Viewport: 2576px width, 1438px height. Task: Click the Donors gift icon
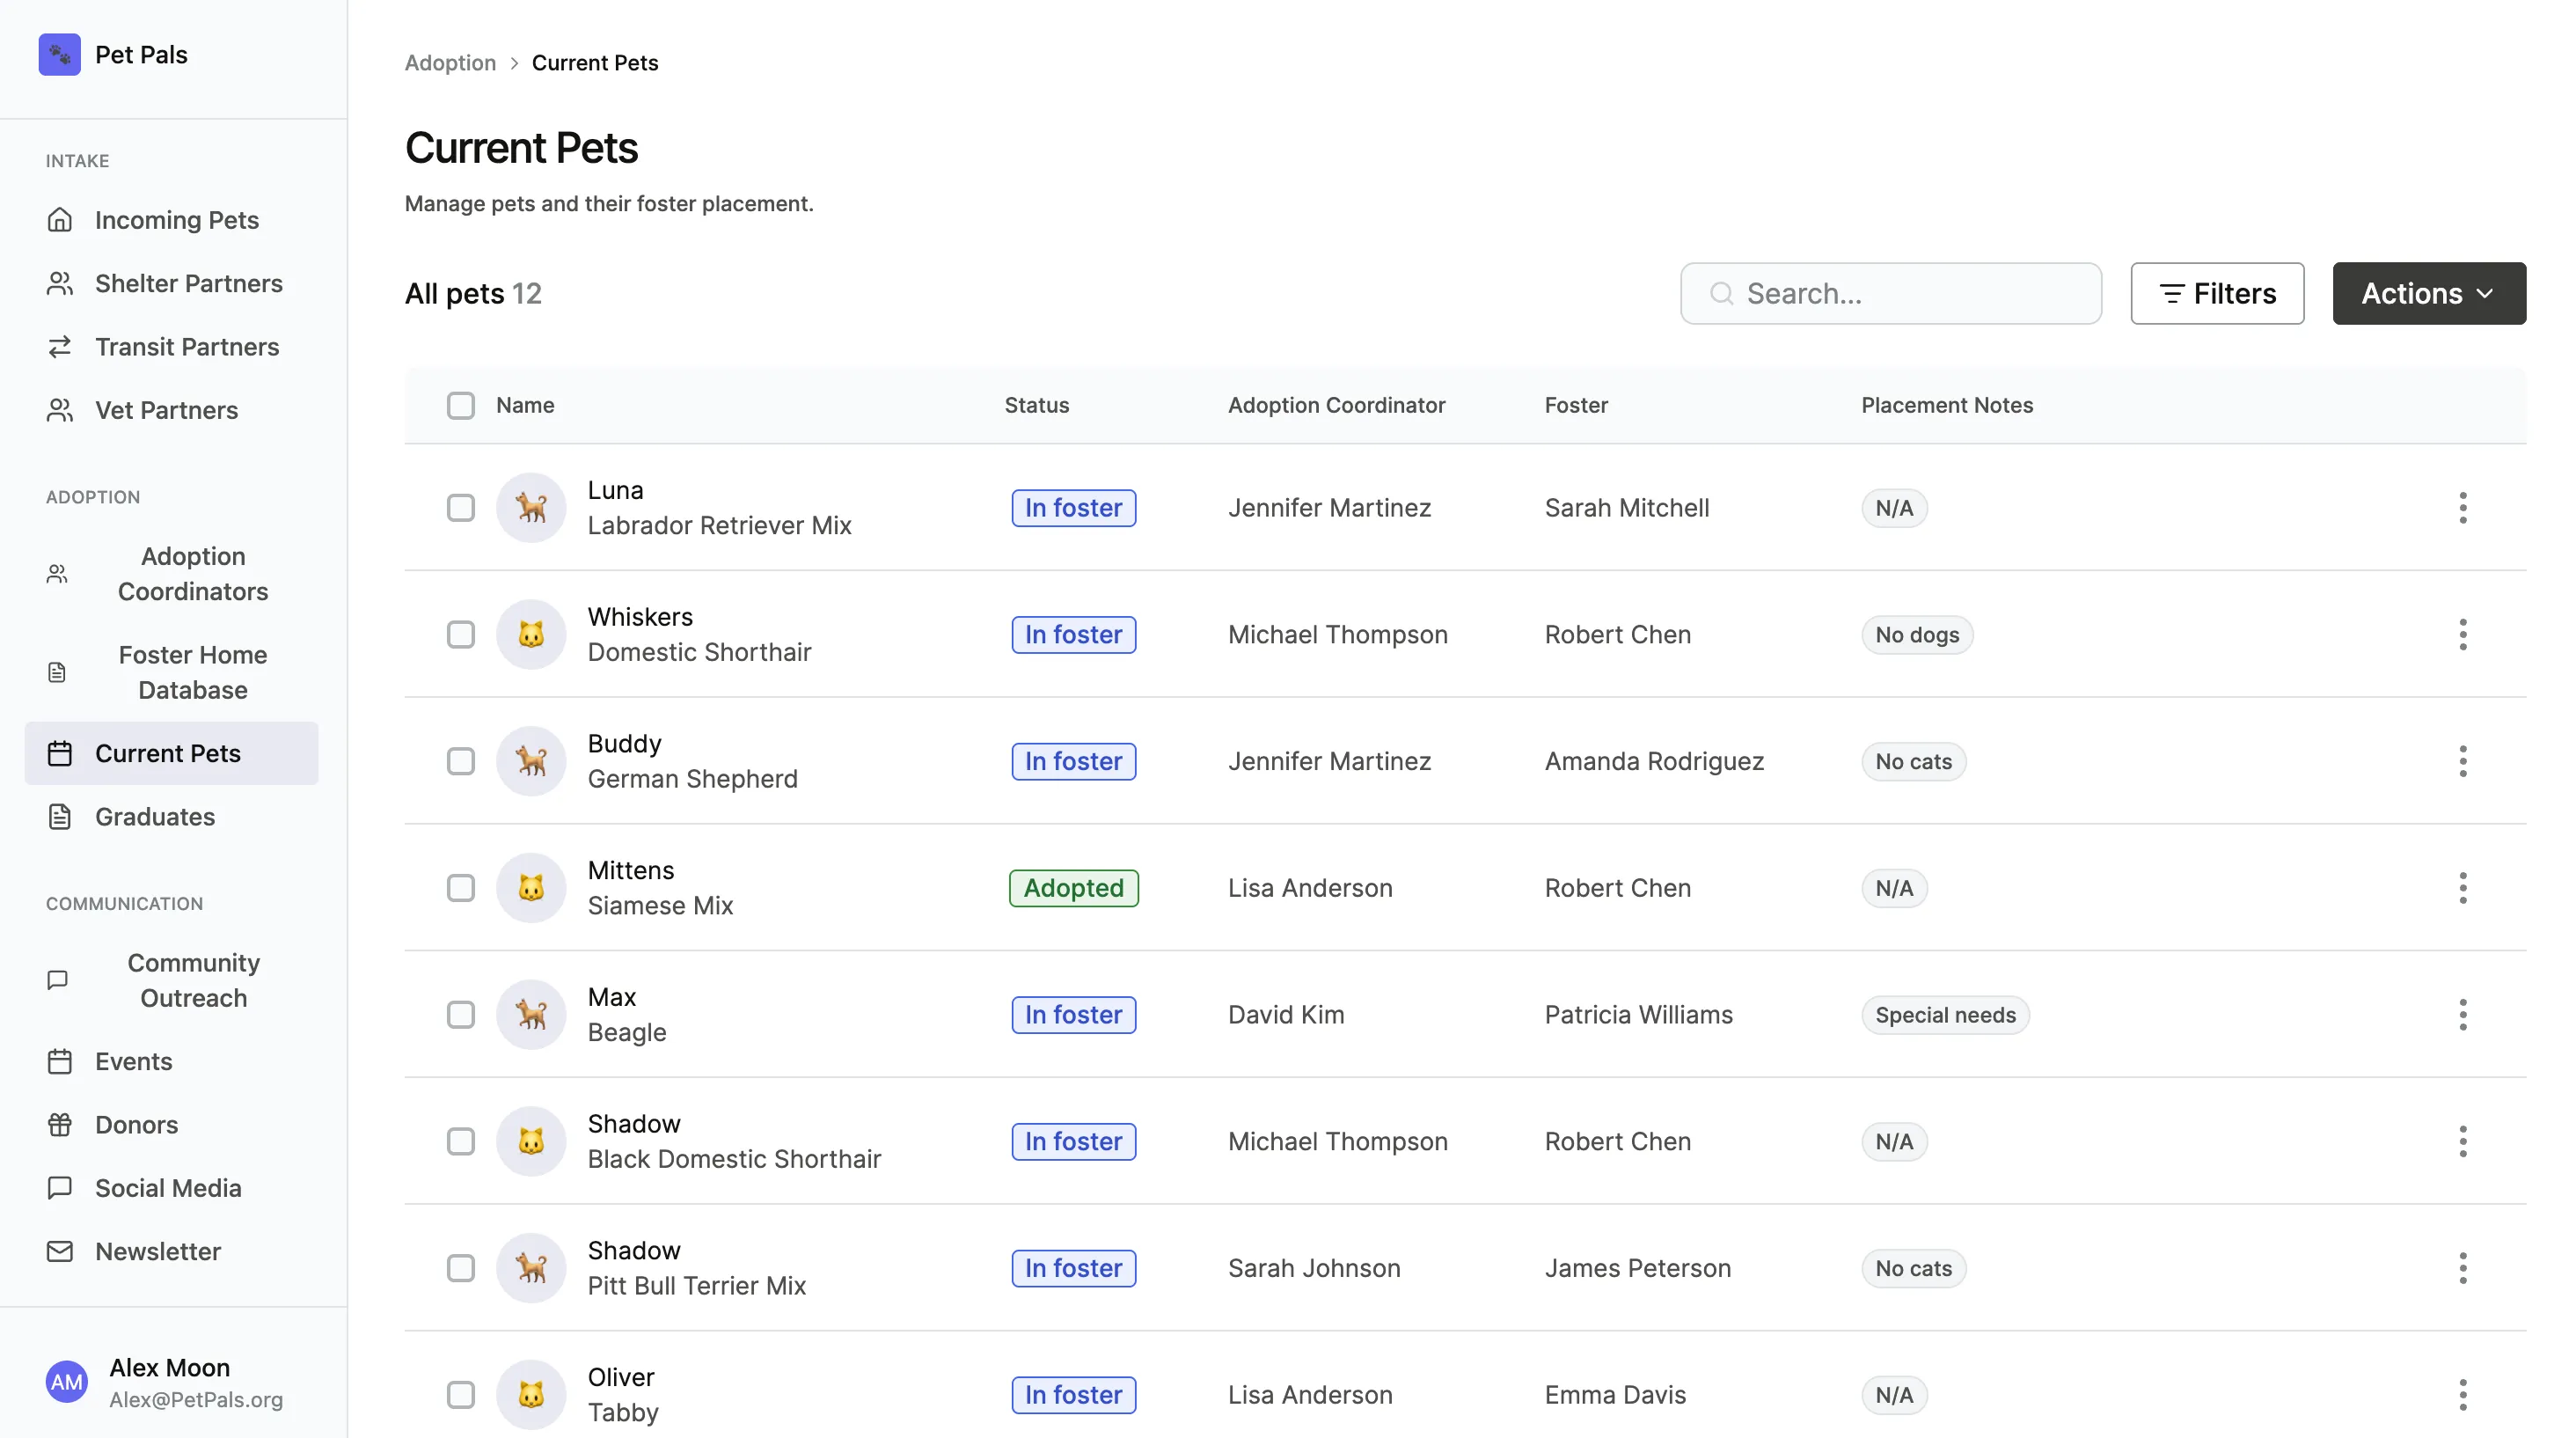(60, 1125)
